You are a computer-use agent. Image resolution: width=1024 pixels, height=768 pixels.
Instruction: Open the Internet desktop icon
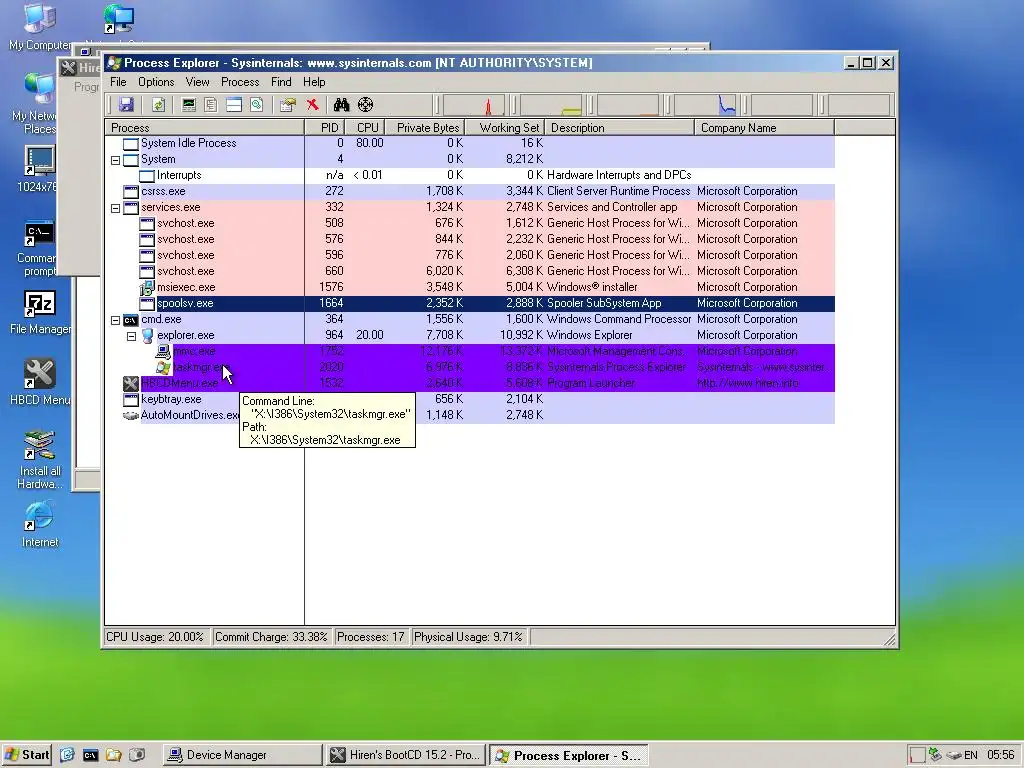pos(40,524)
